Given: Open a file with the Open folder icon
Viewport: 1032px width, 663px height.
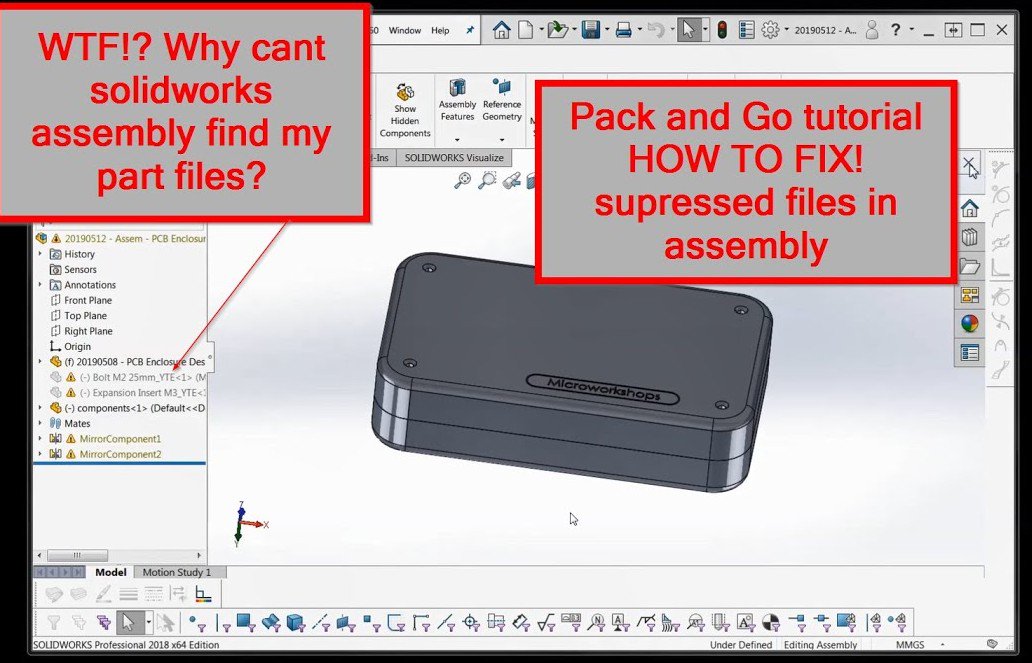Looking at the screenshot, I should [557, 30].
